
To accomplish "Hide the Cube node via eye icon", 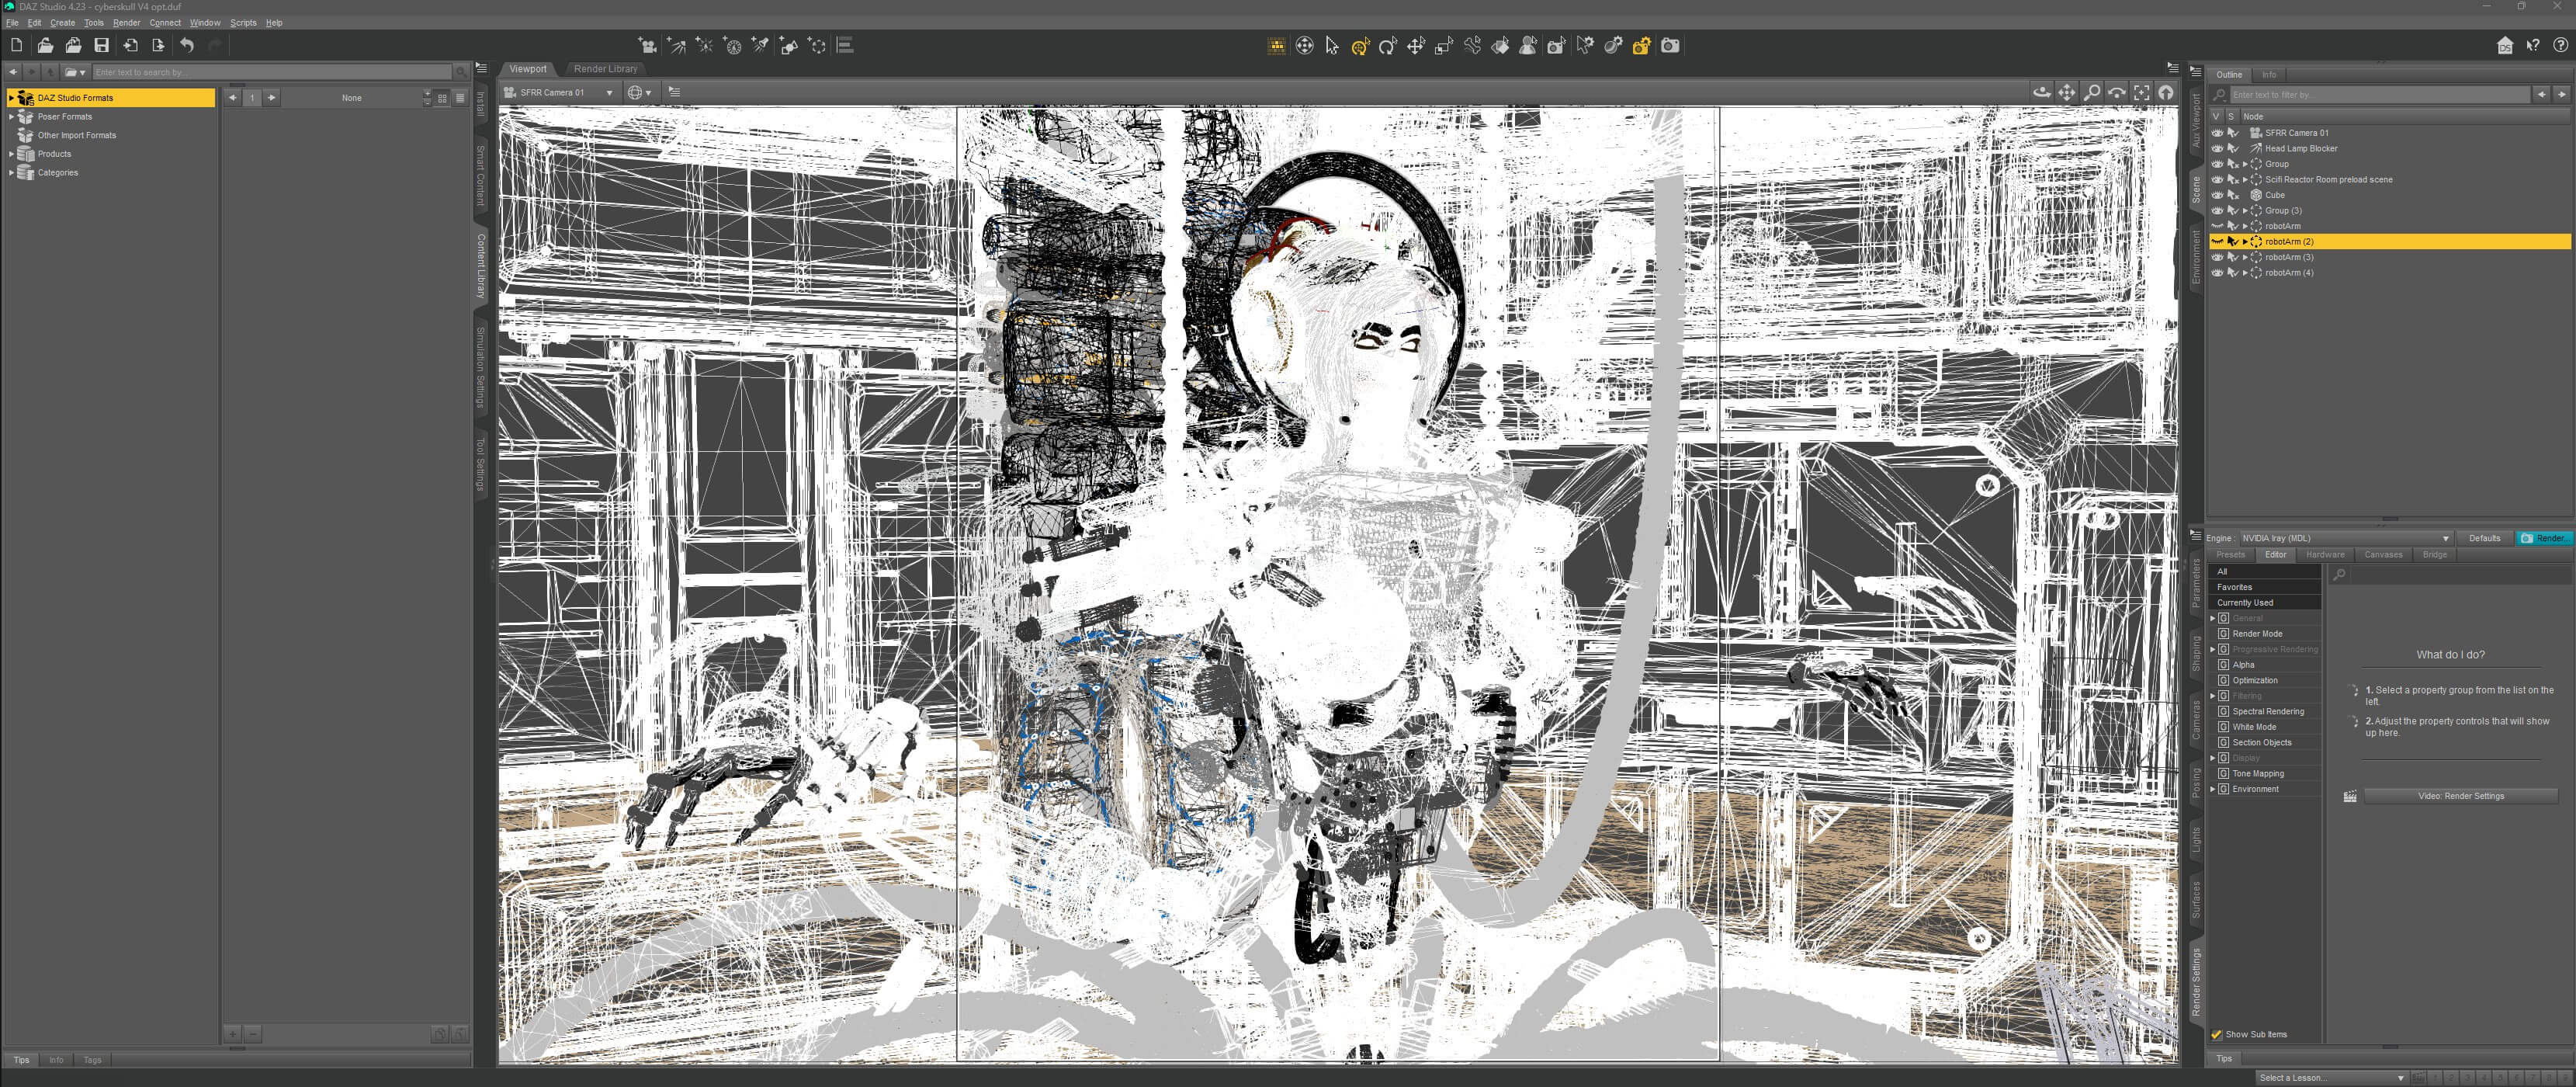I will pyautogui.click(x=2217, y=195).
